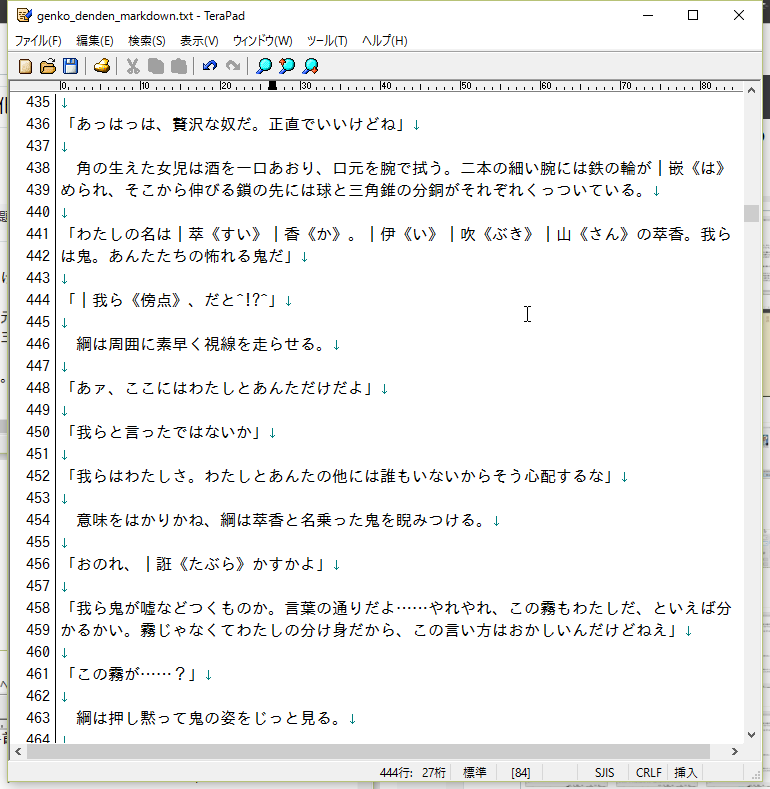The height and width of the screenshot is (789, 770).
Task: Place cursor in 「この霧が……？」 line
Action: 132,674
